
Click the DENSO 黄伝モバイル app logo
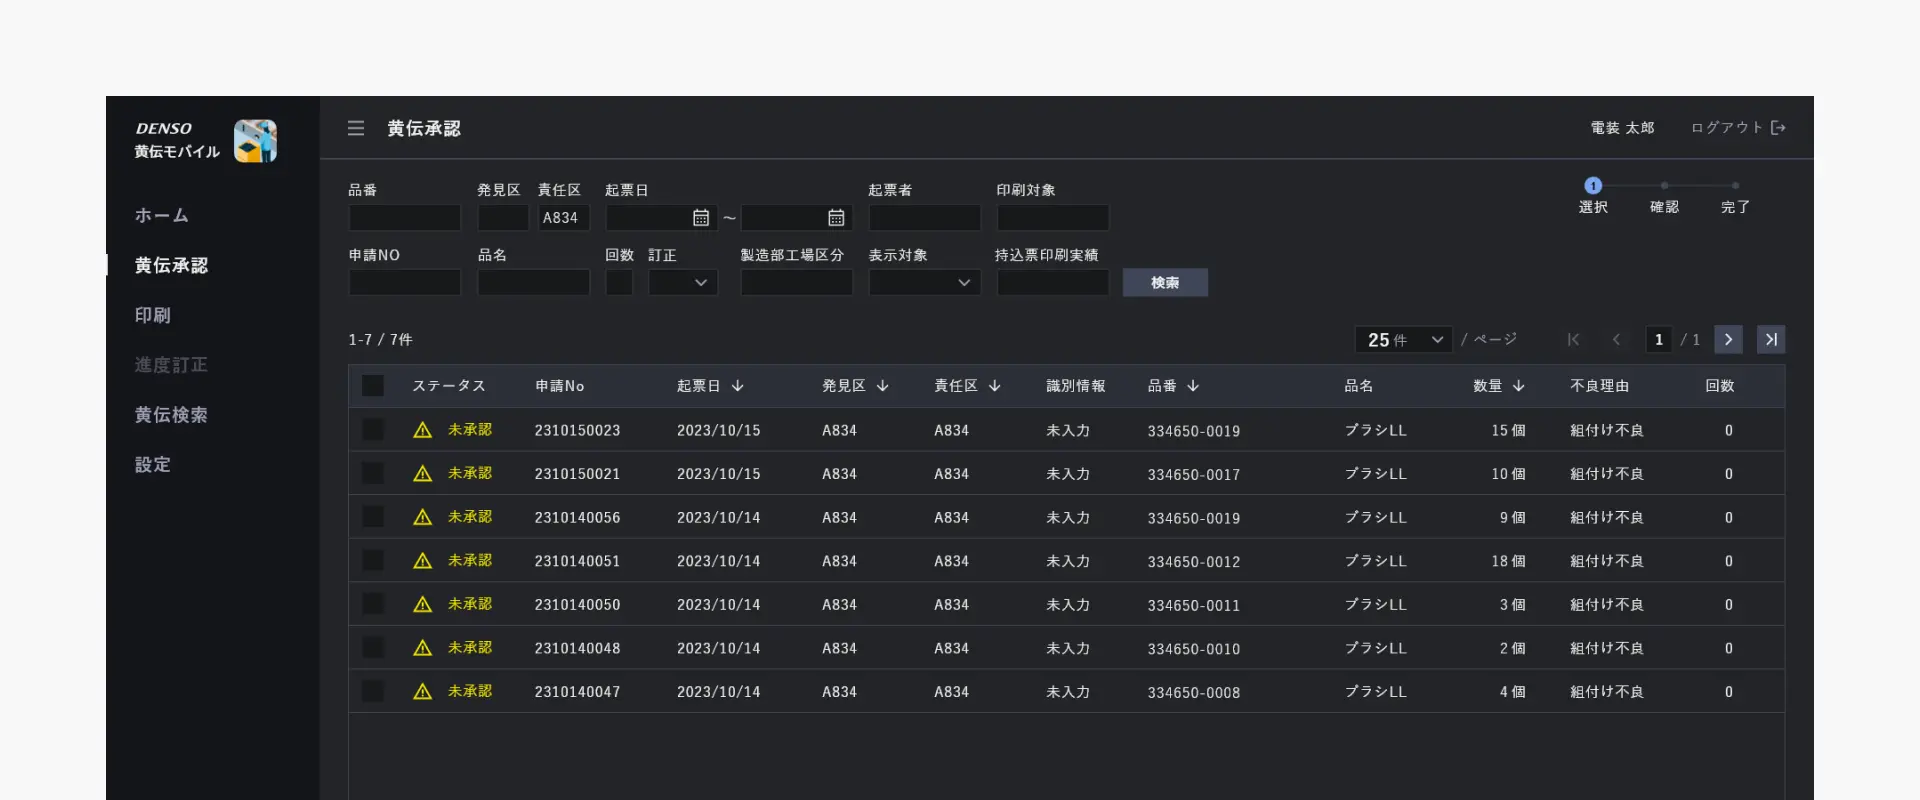click(x=255, y=141)
